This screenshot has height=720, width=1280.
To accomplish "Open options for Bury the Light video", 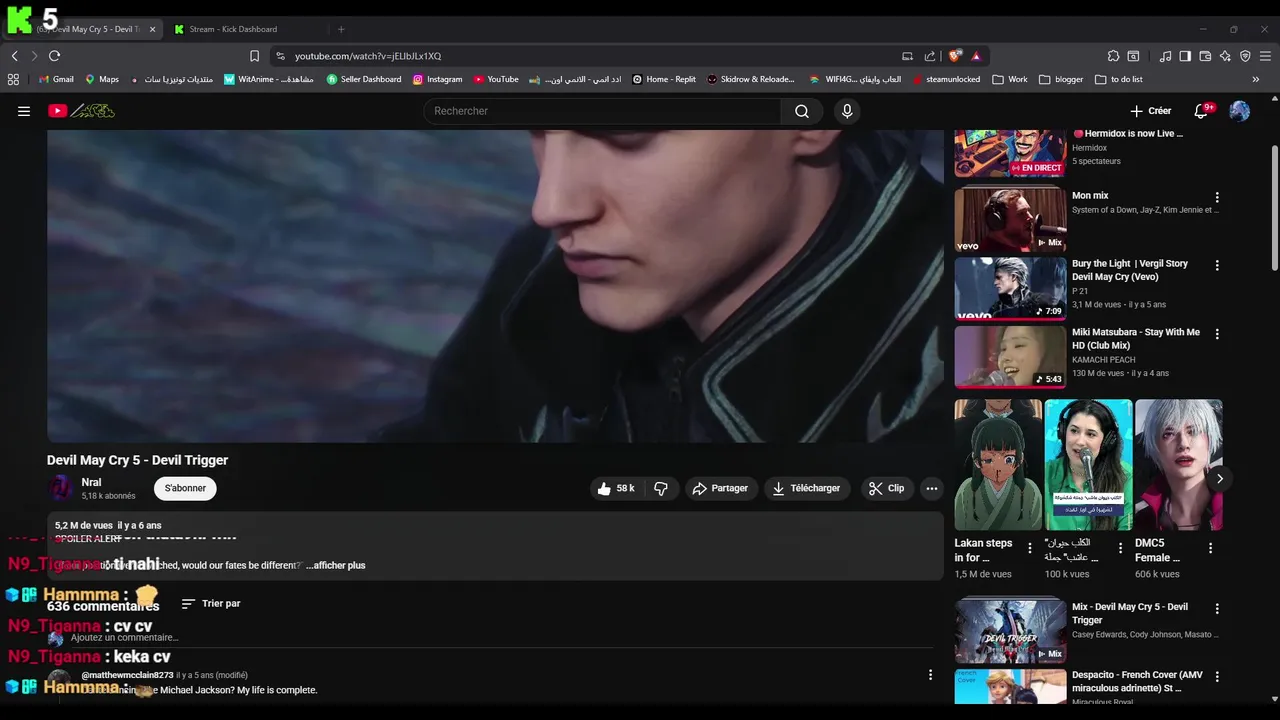I will tap(1217, 266).
